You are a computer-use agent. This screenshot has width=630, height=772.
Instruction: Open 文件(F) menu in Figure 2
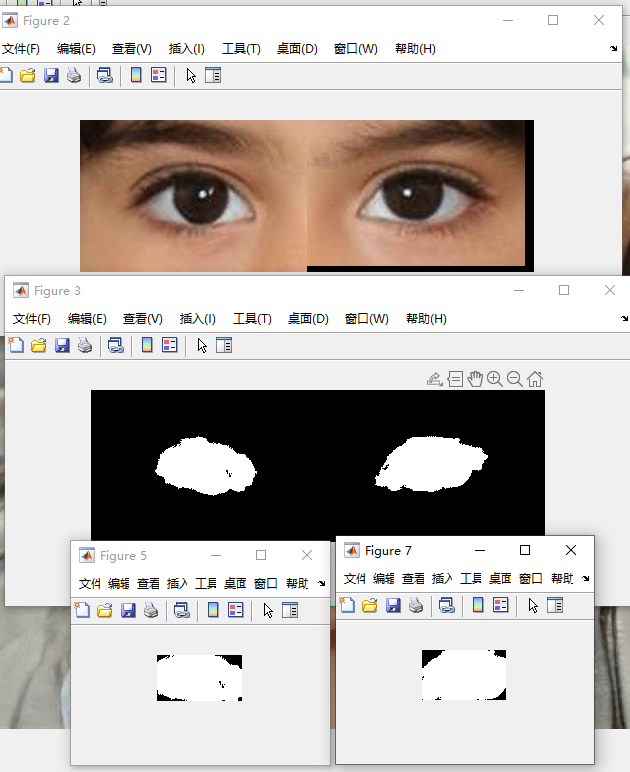(21, 49)
